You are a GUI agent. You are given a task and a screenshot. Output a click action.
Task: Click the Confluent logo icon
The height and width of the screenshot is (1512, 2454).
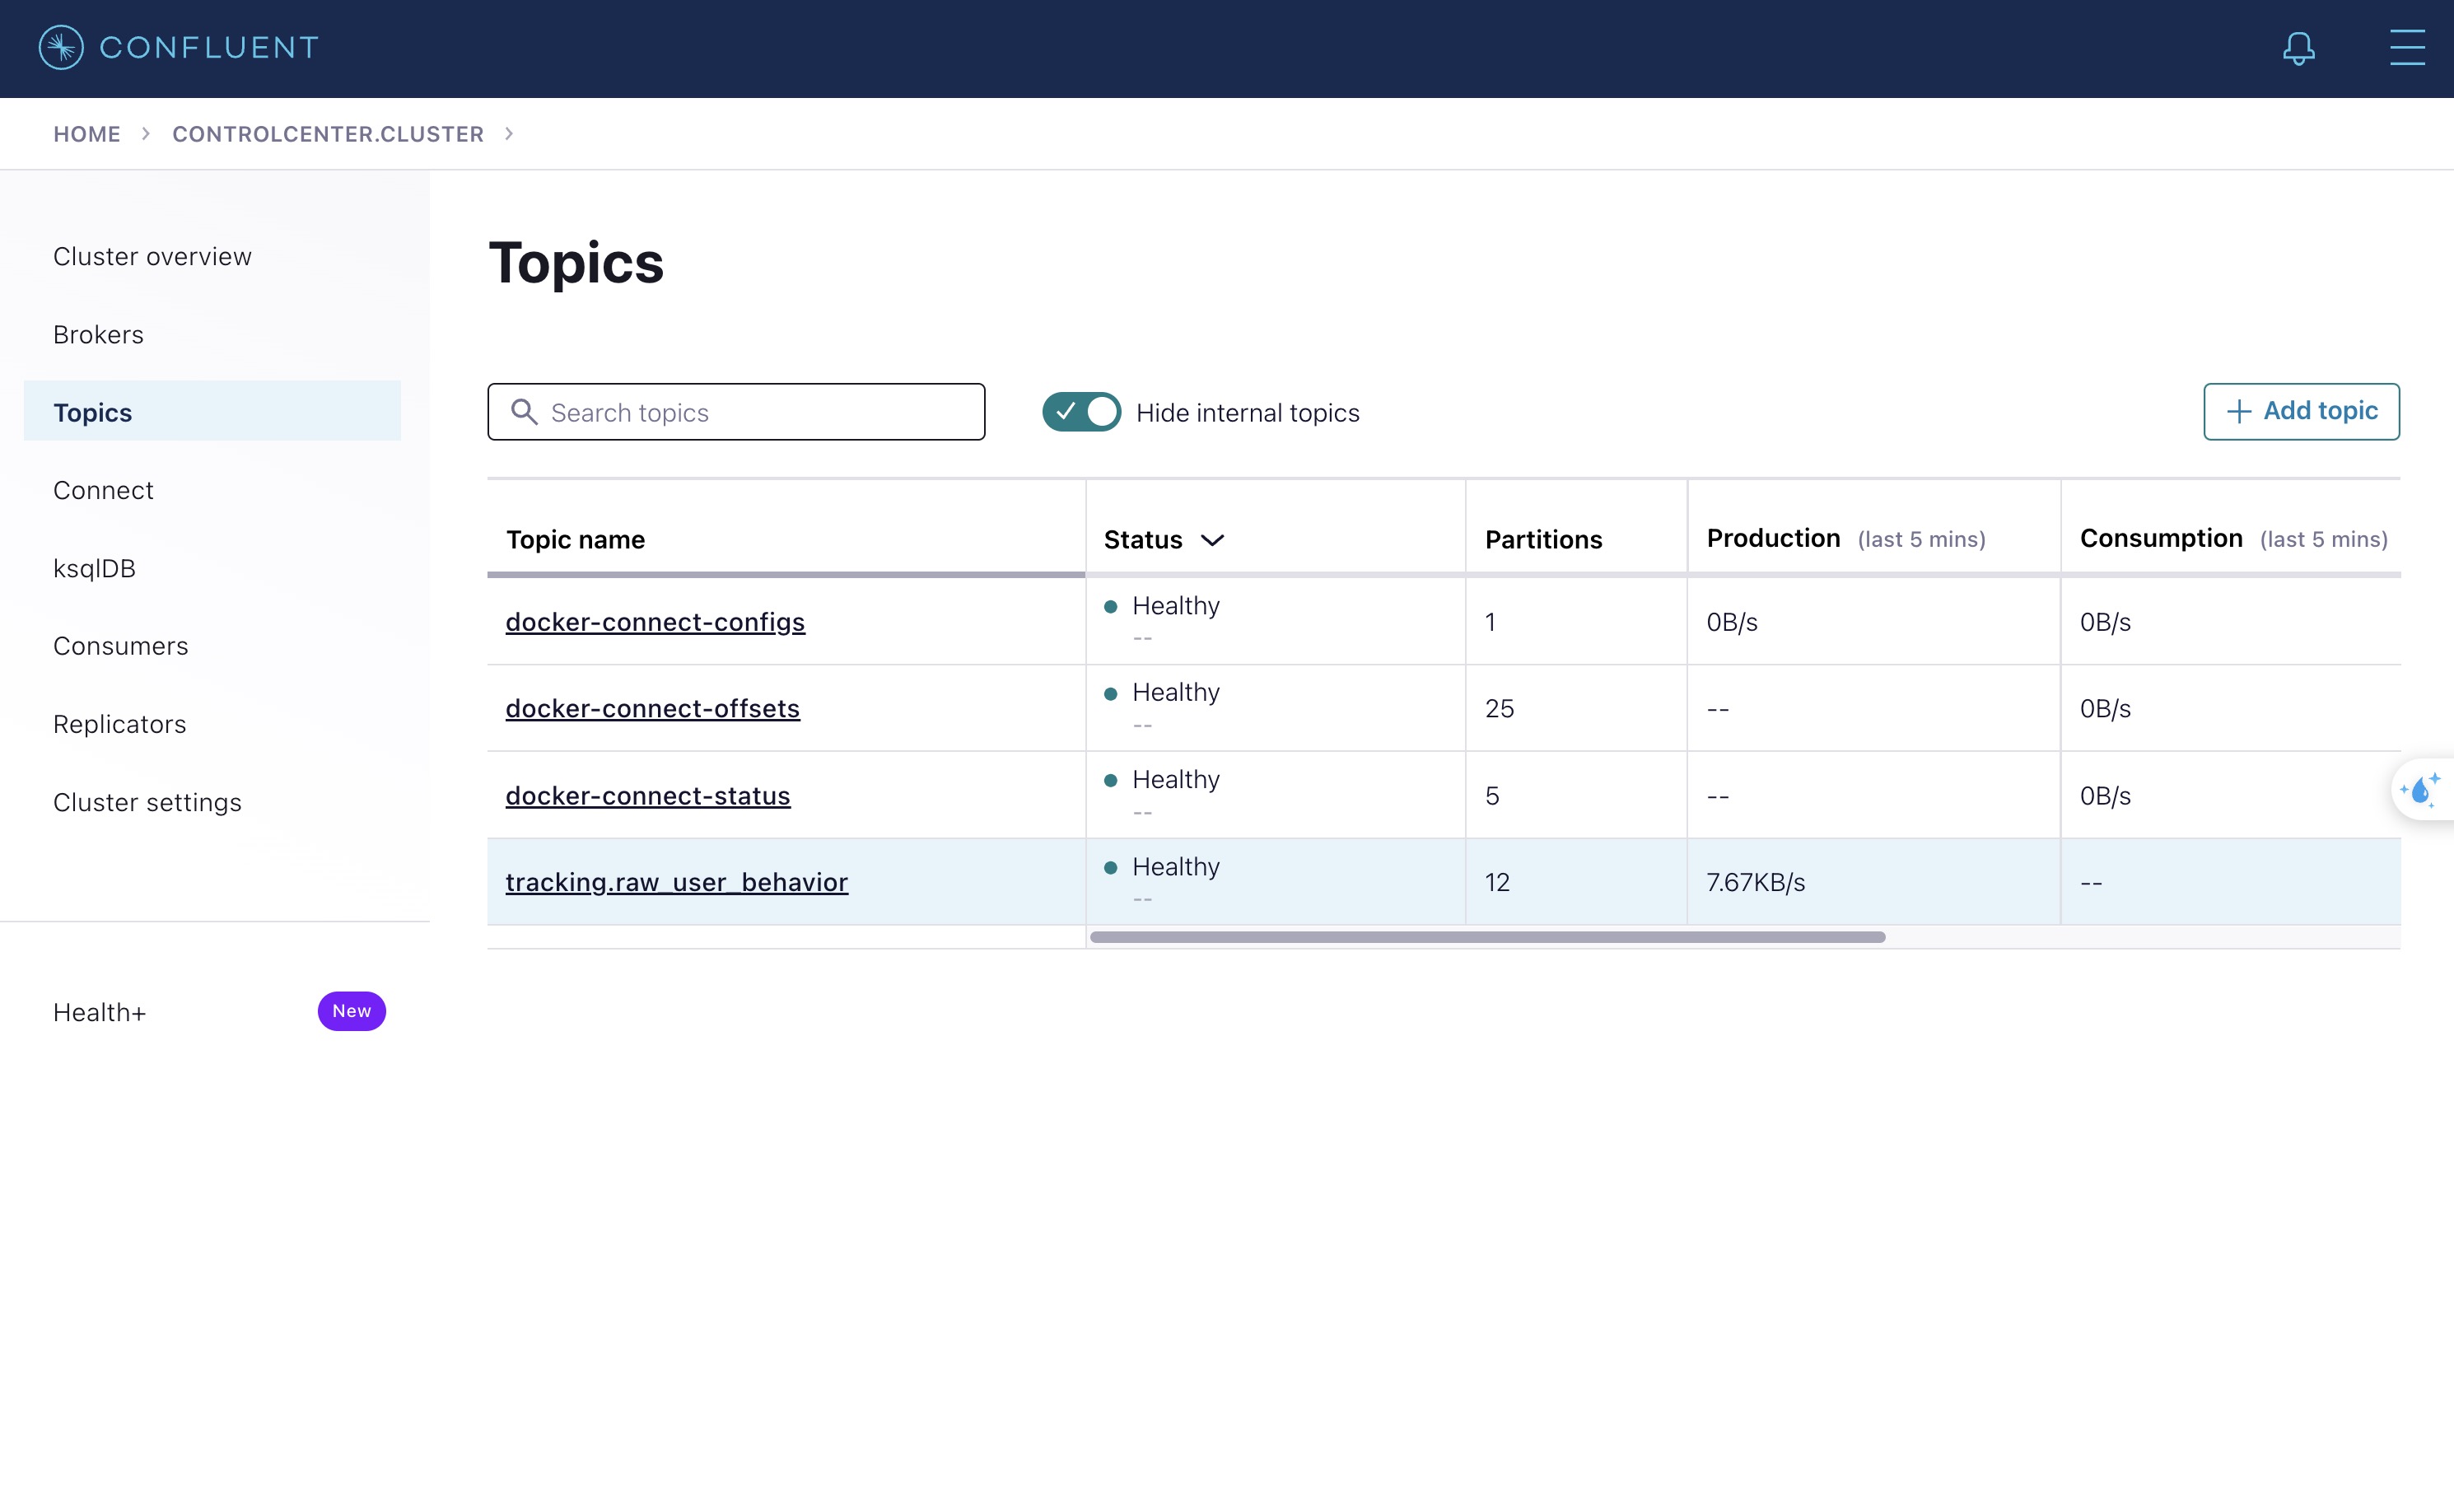point(61,47)
